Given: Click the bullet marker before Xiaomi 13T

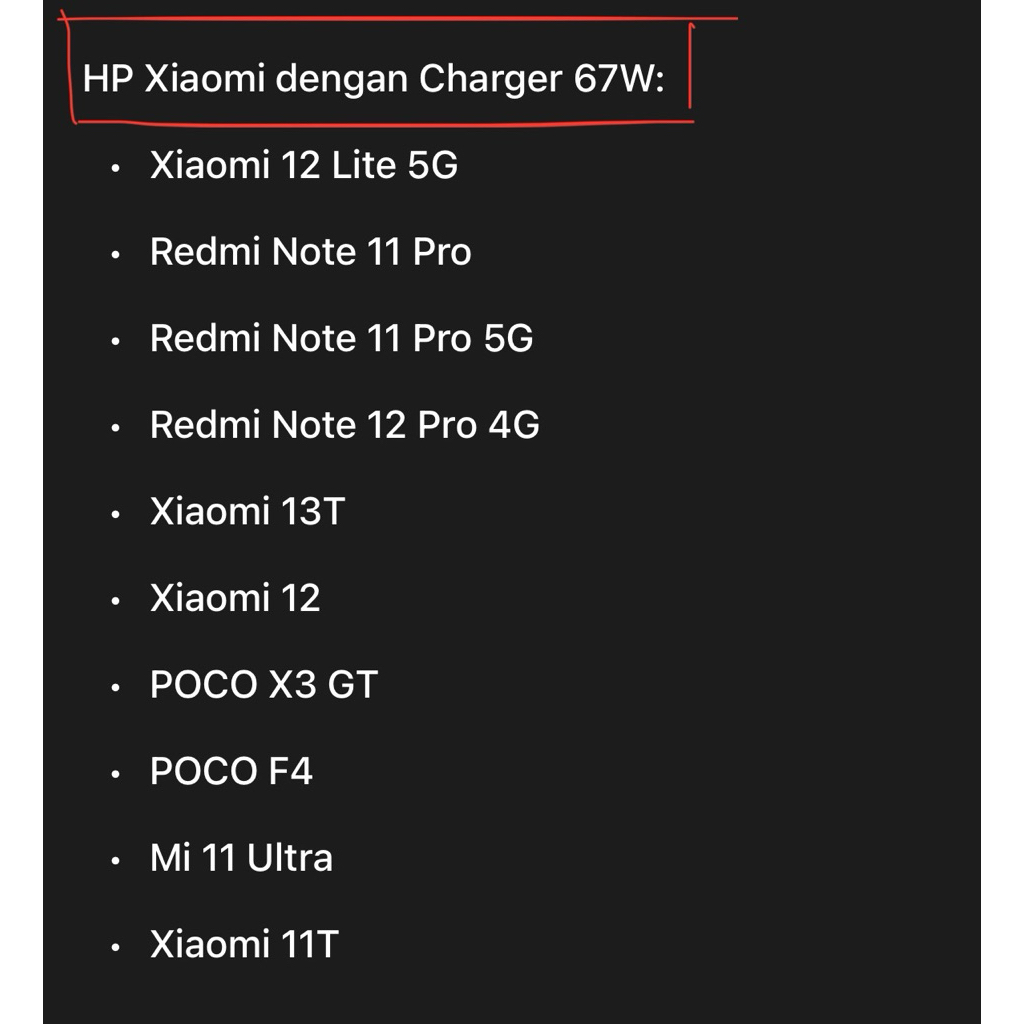Looking at the screenshot, I should tap(117, 515).
